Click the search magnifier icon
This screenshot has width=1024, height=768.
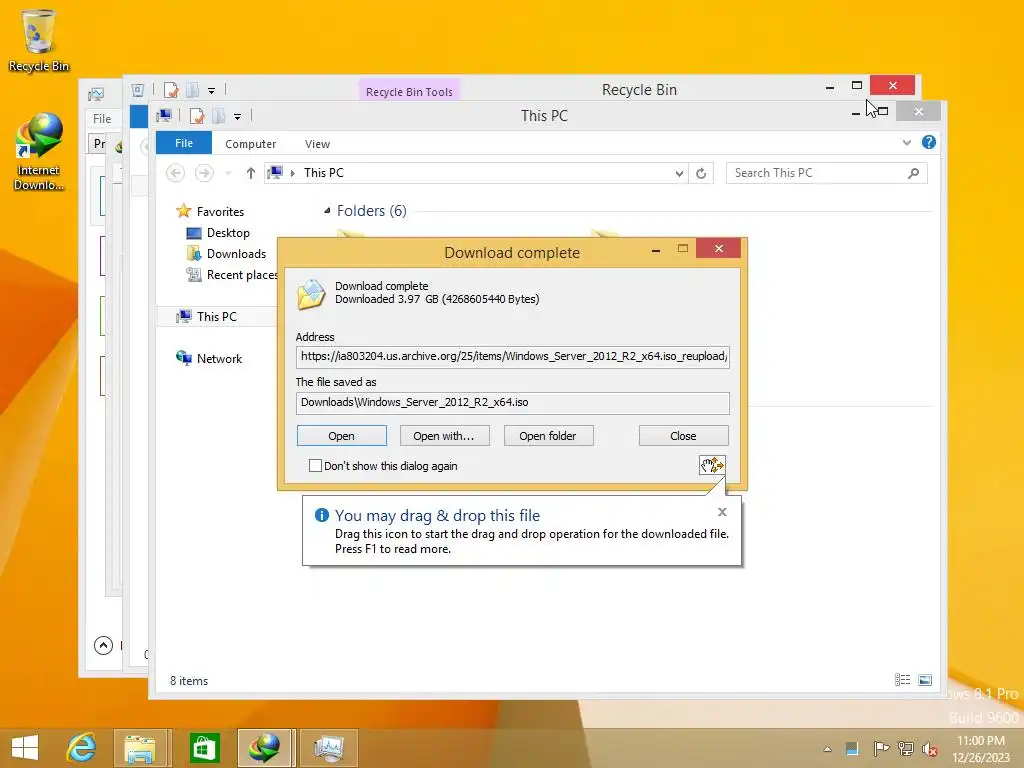(x=914, y=173)
